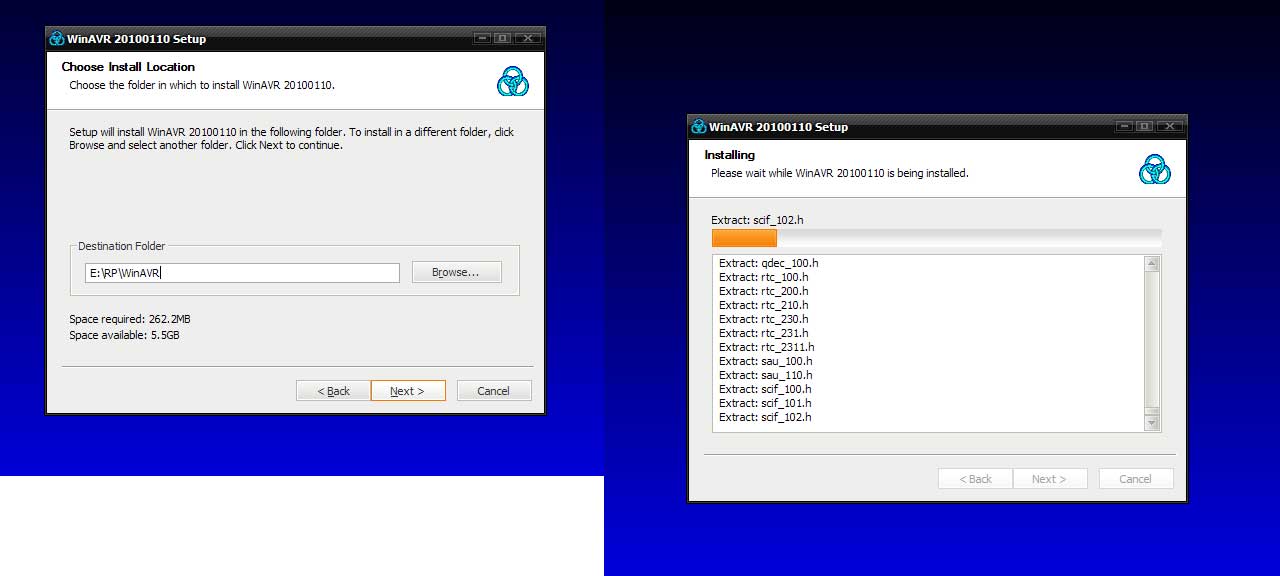Click 'Space required: 262.2MB' text
Screen dimensions: 1280x576
pyautogui.click(x=130, y=319)
